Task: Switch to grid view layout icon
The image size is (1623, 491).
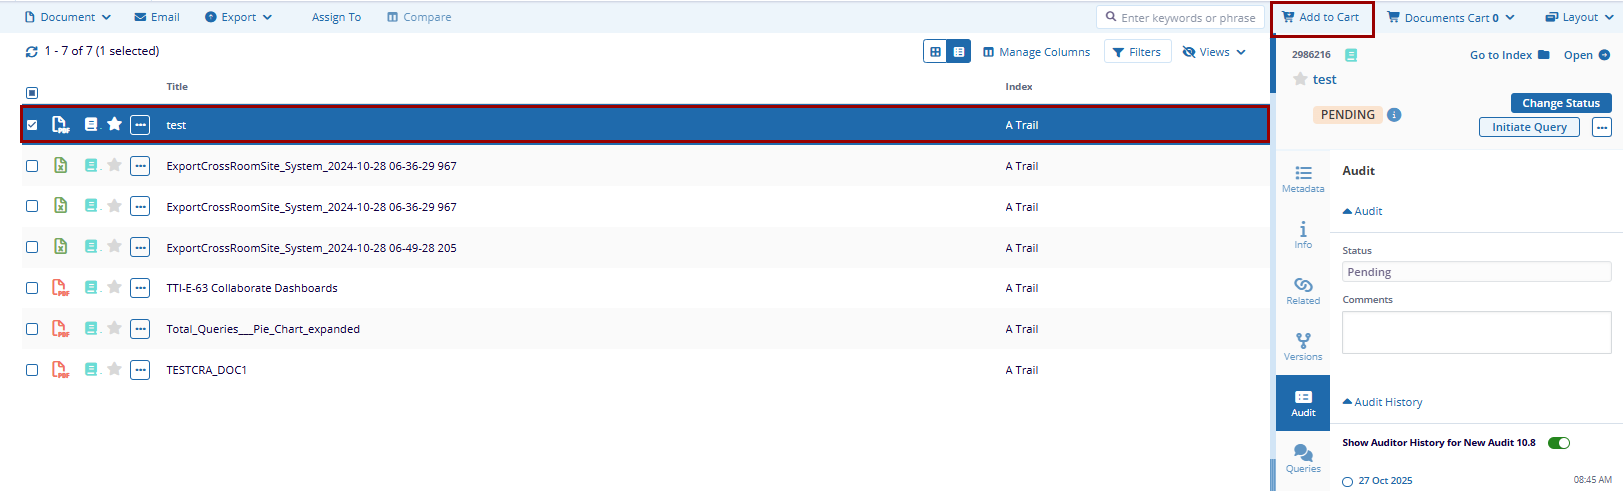Action: click(935, 52)
